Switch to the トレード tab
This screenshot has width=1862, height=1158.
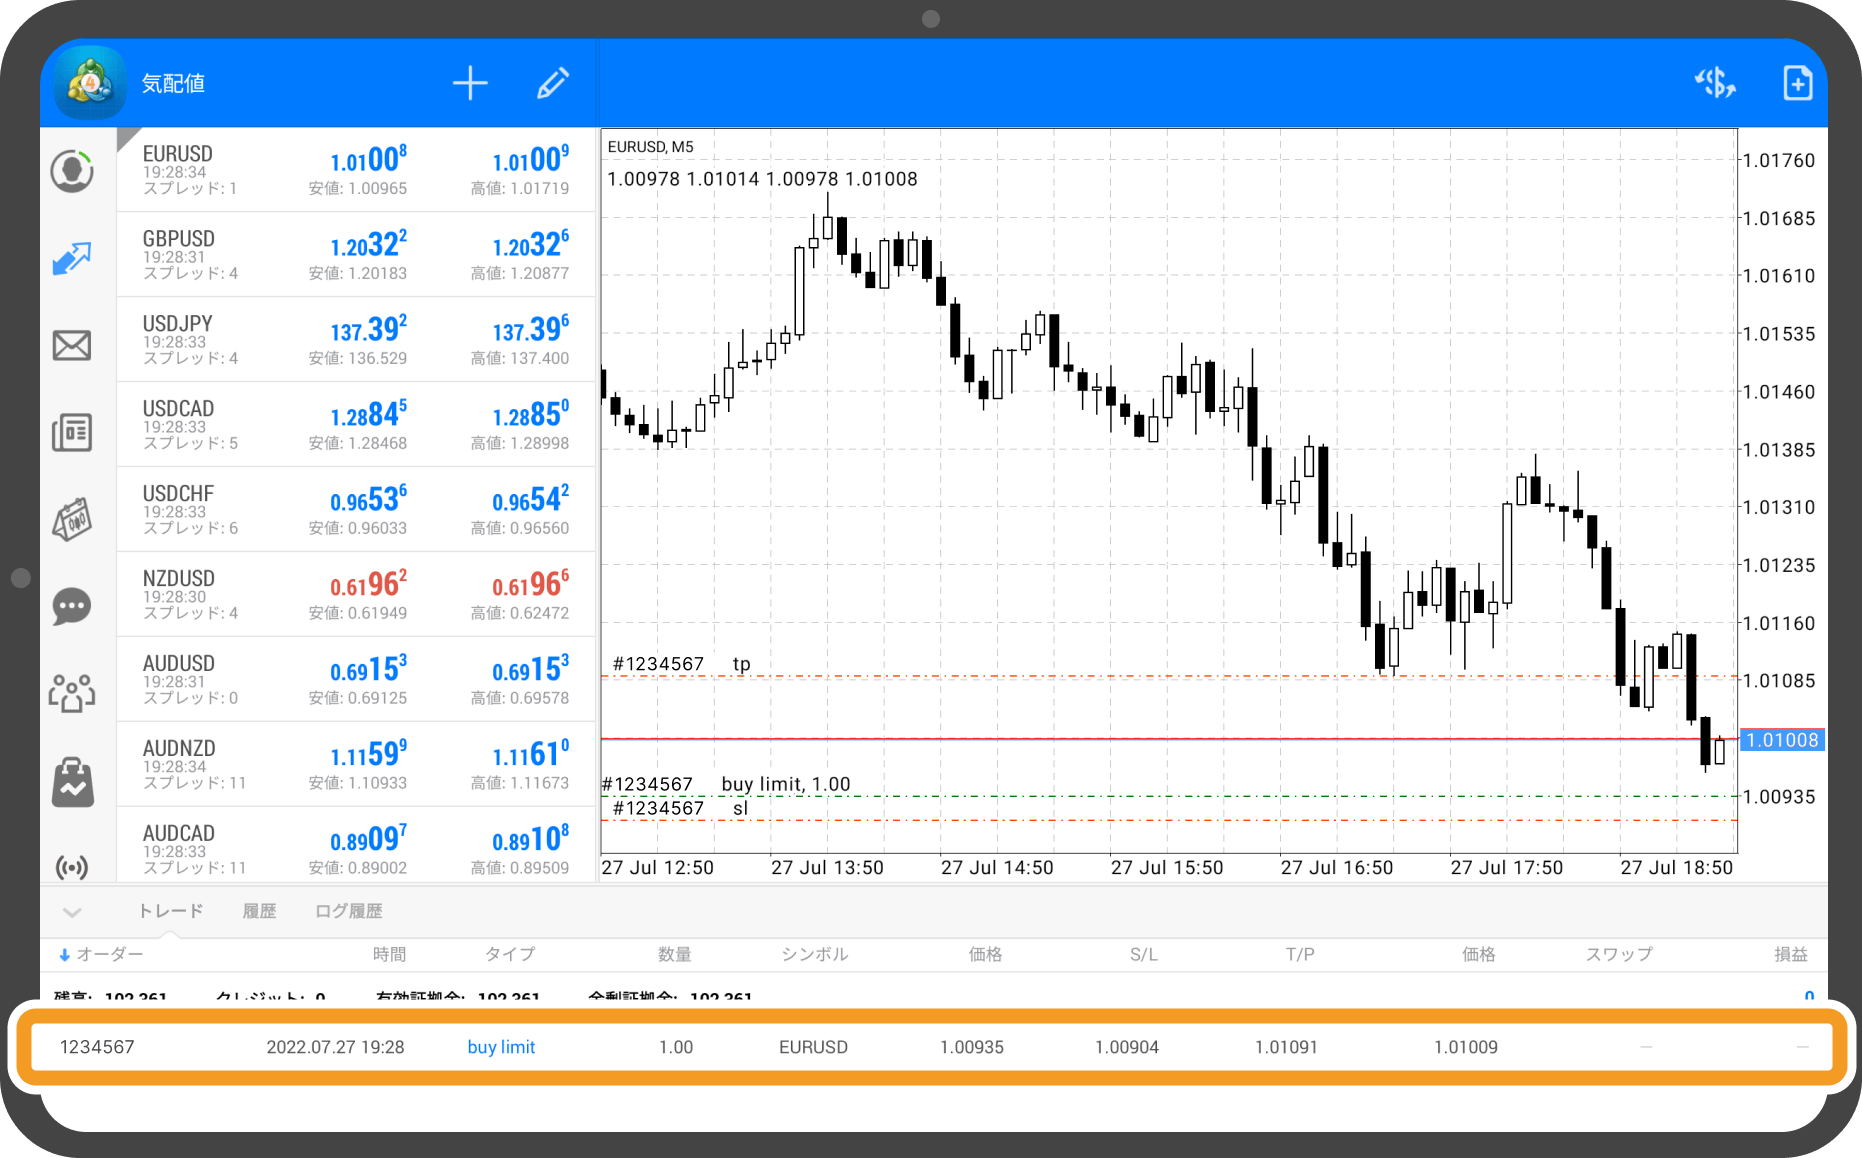click(x=170, y=911)
